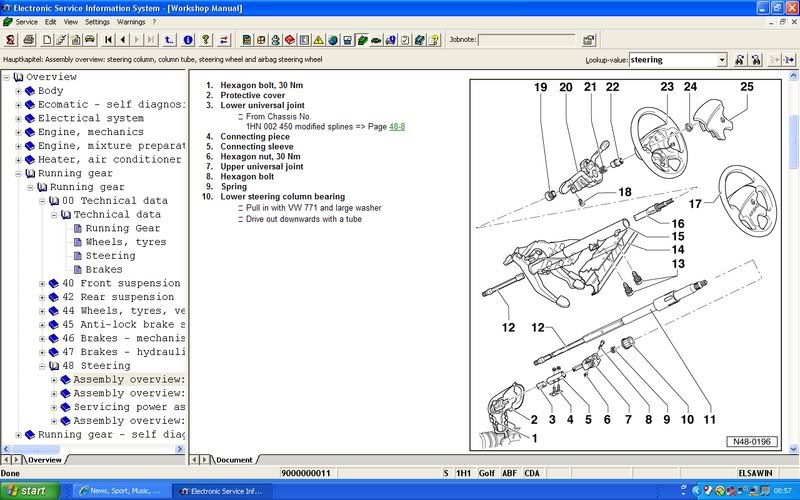The width and height of the screenshot is (800, 500).
Task: Open the blue information 'i' icon
Action: 188,40
